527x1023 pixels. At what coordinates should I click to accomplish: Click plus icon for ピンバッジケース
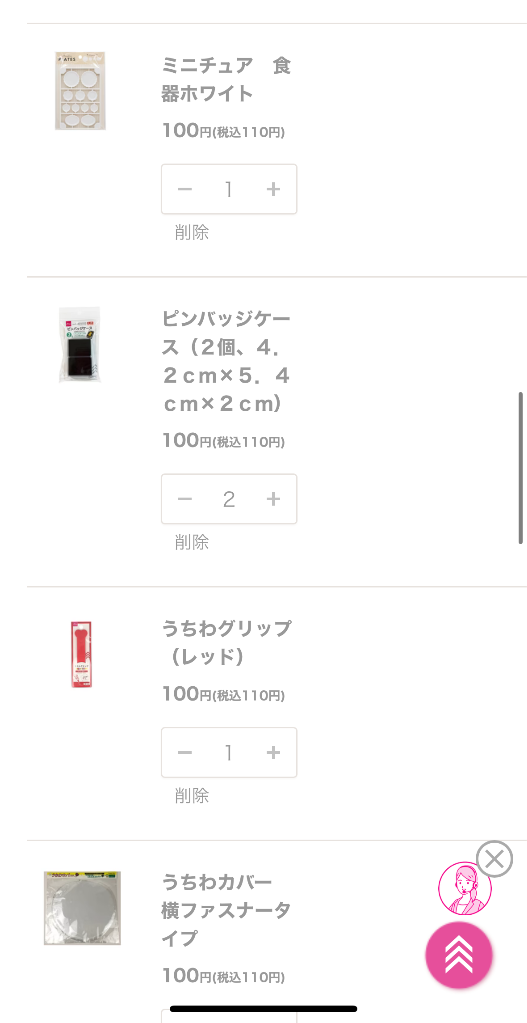(x=273, y=499)
